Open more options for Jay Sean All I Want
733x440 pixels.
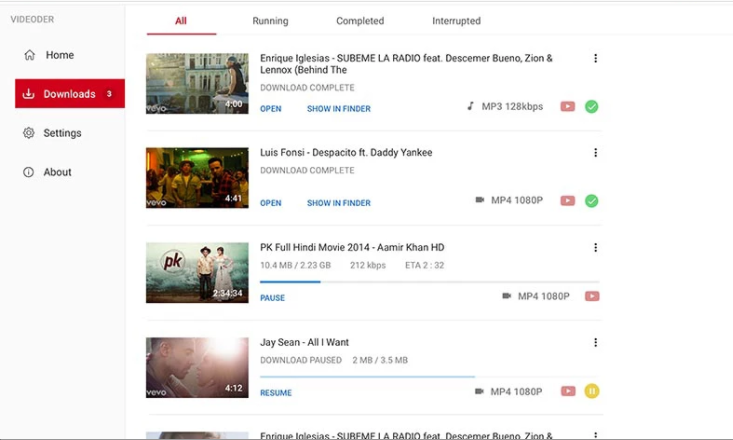tap(596, 342)
